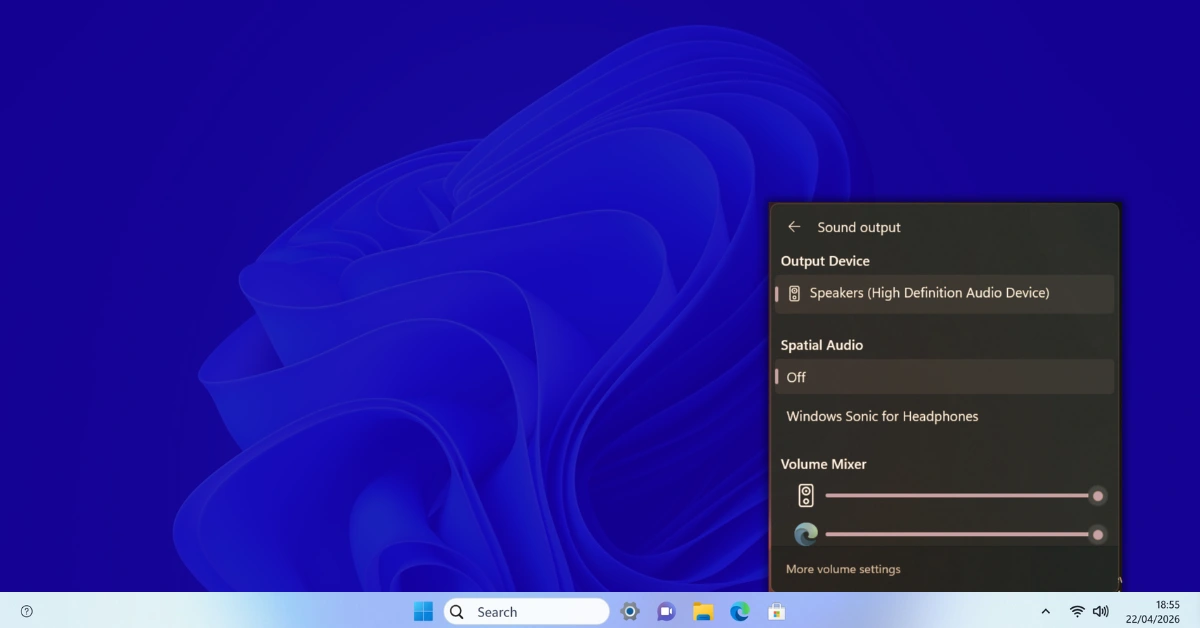Open Microsoft Teams chat from the taskbar

pos(666,611)
